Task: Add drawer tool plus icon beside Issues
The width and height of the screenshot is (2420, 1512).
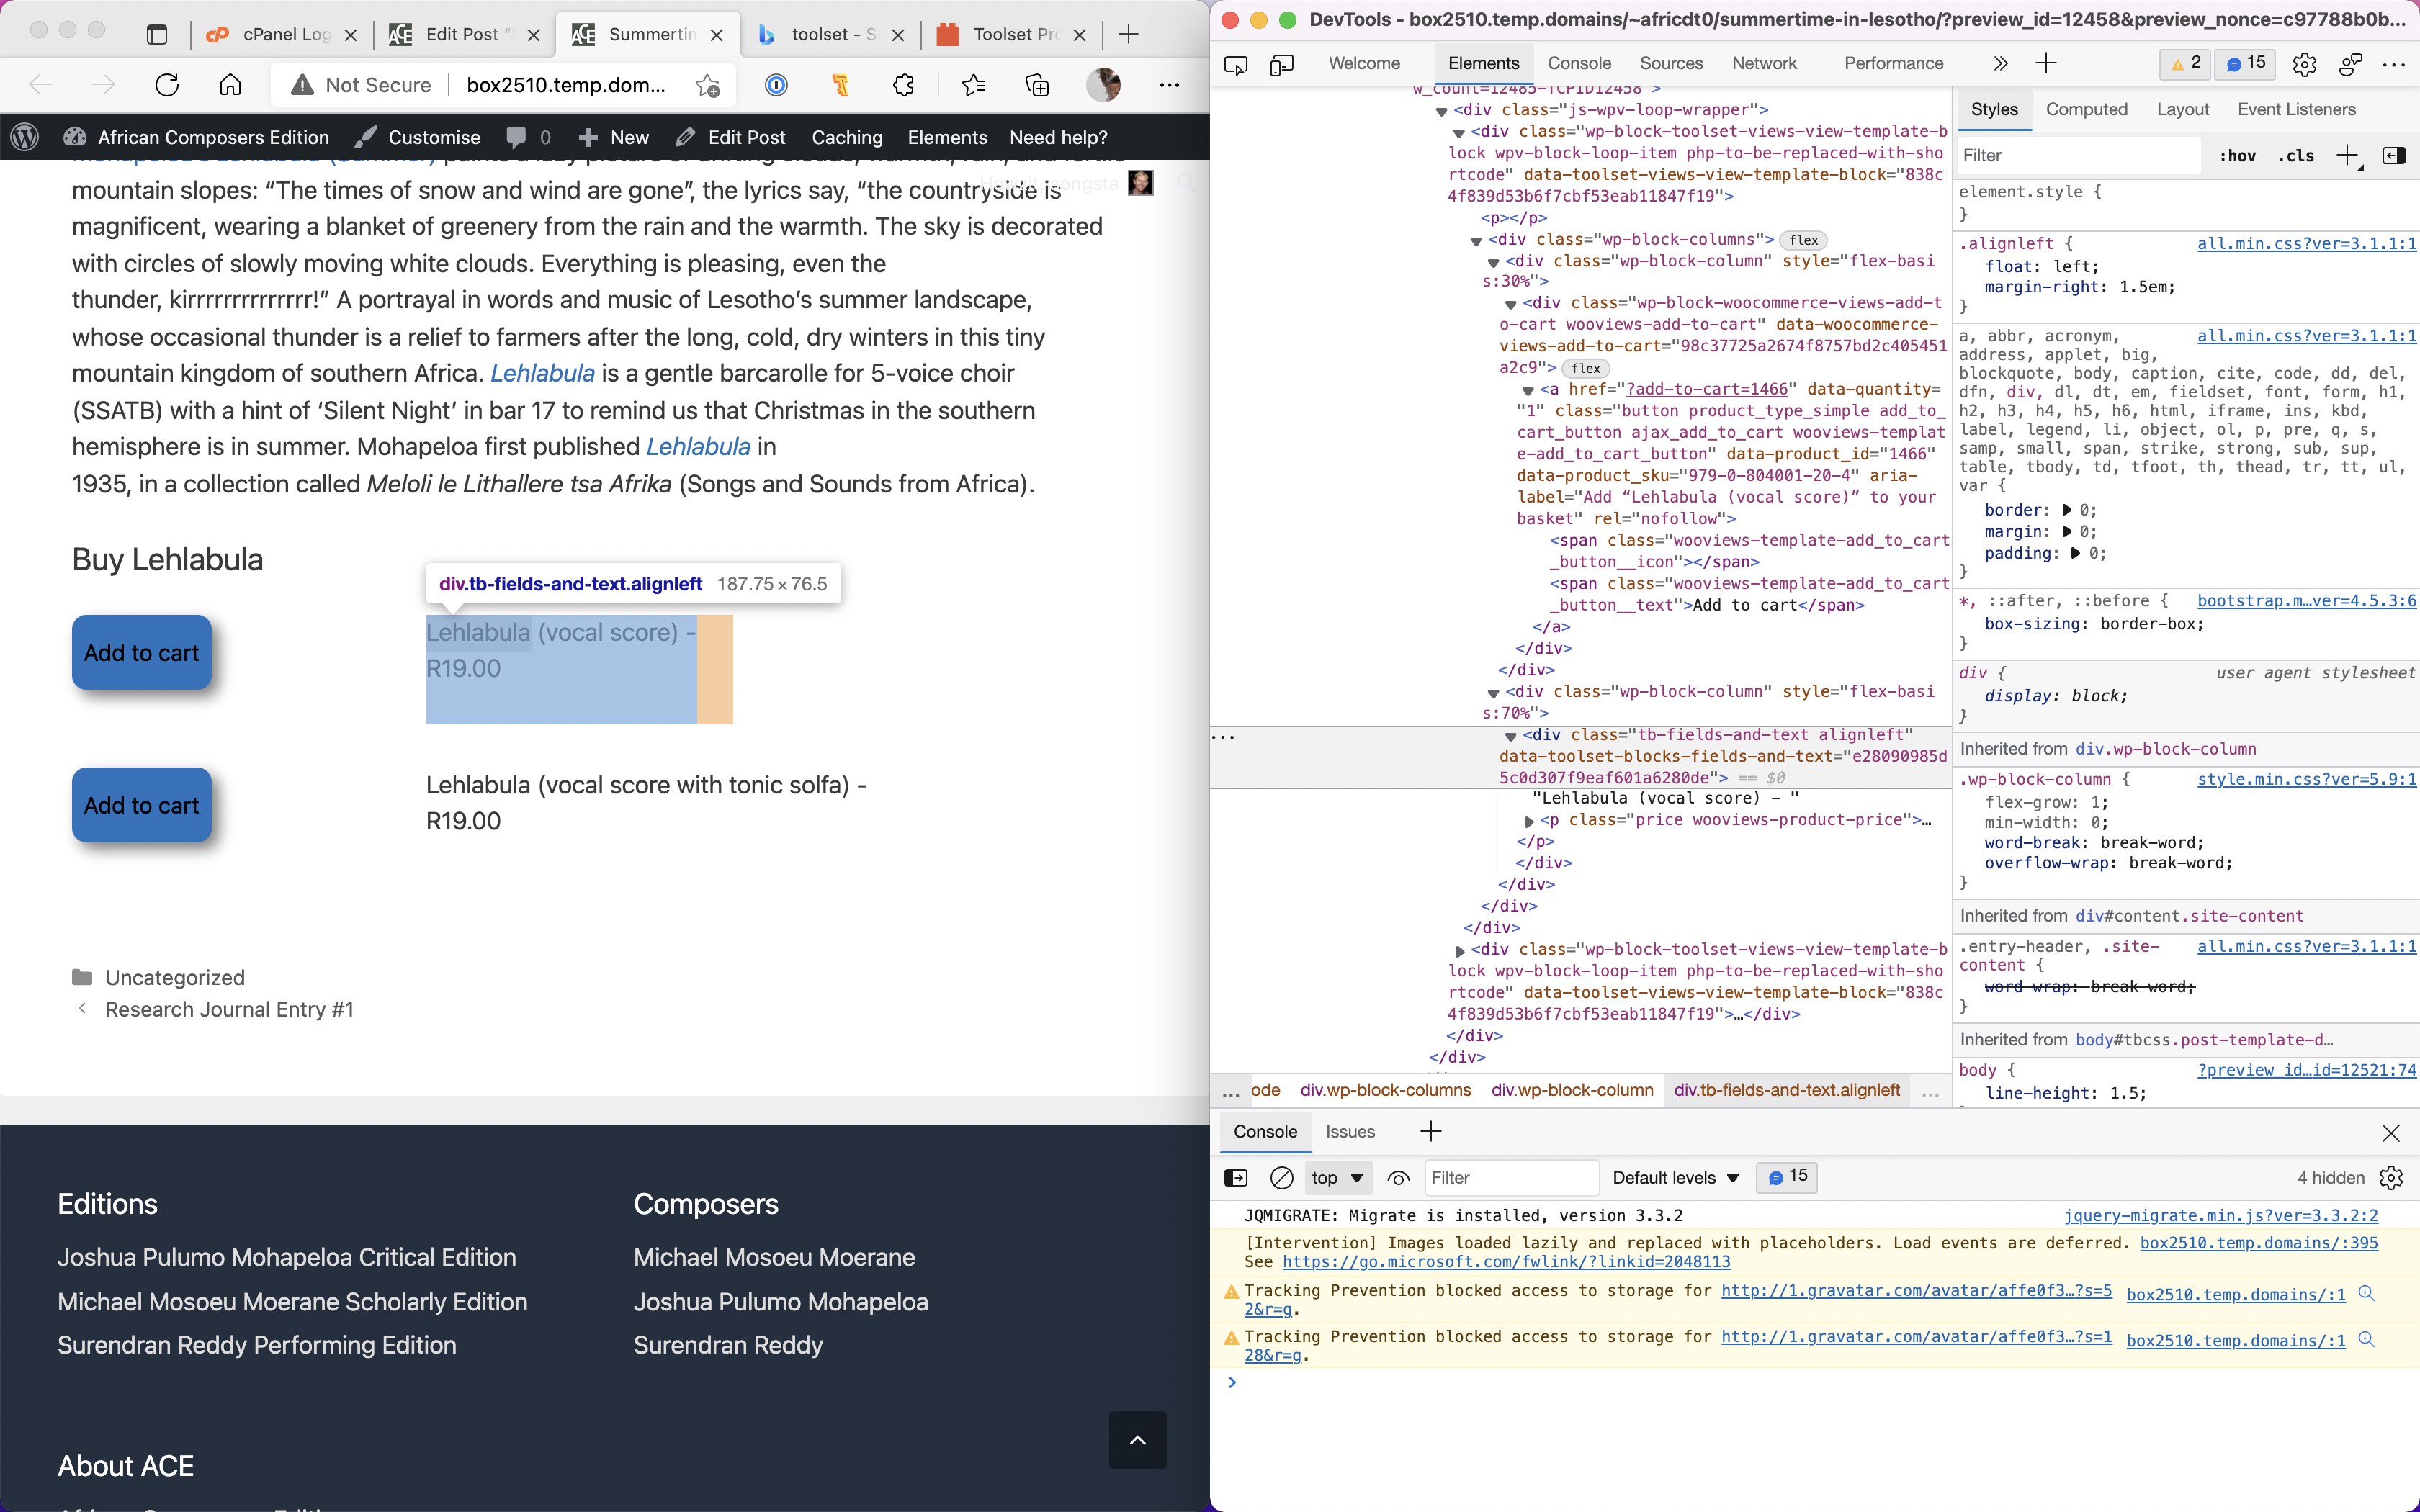Action: (1431, 1132)
